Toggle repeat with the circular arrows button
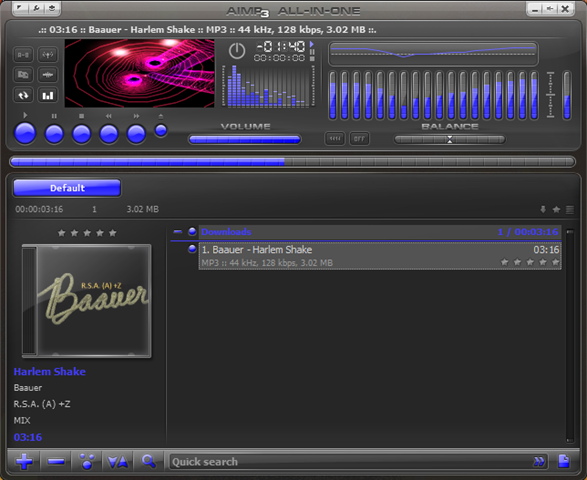Screen dimensions: 587x480 (x=23, y=95)
